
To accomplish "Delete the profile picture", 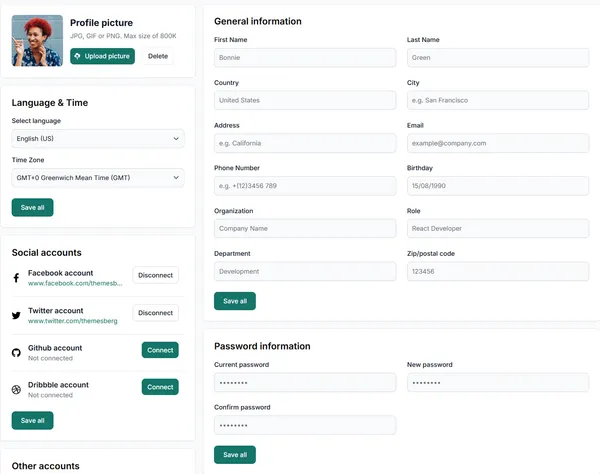I will pos(158,56).
